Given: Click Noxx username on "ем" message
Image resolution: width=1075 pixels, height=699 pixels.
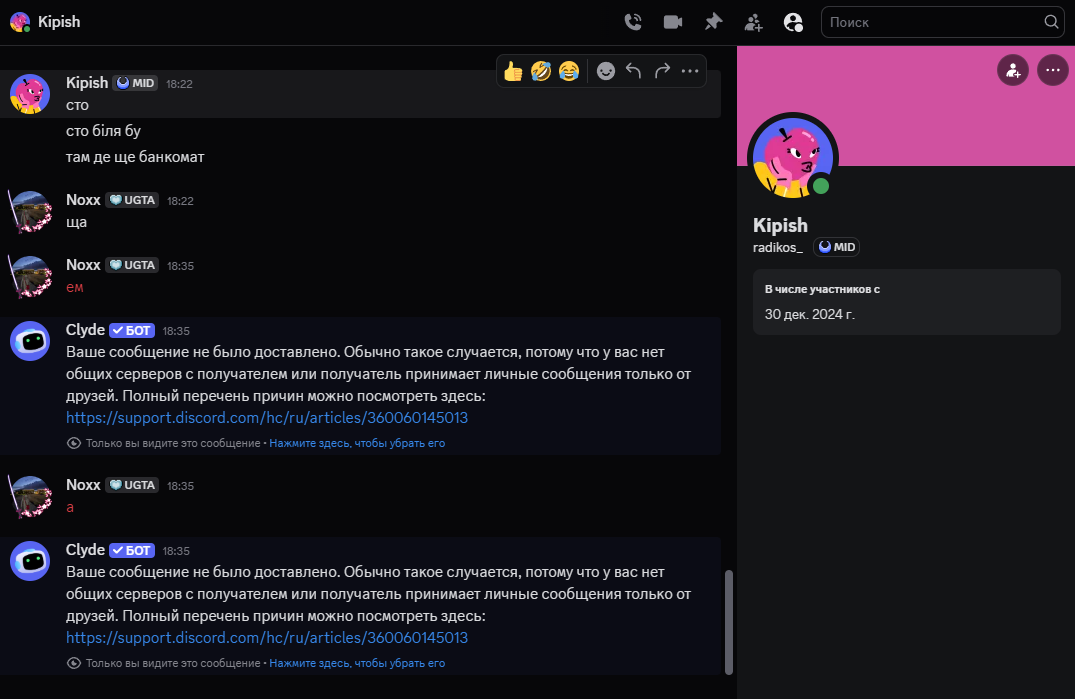Looking at the screenshot, I should (83, 265).
